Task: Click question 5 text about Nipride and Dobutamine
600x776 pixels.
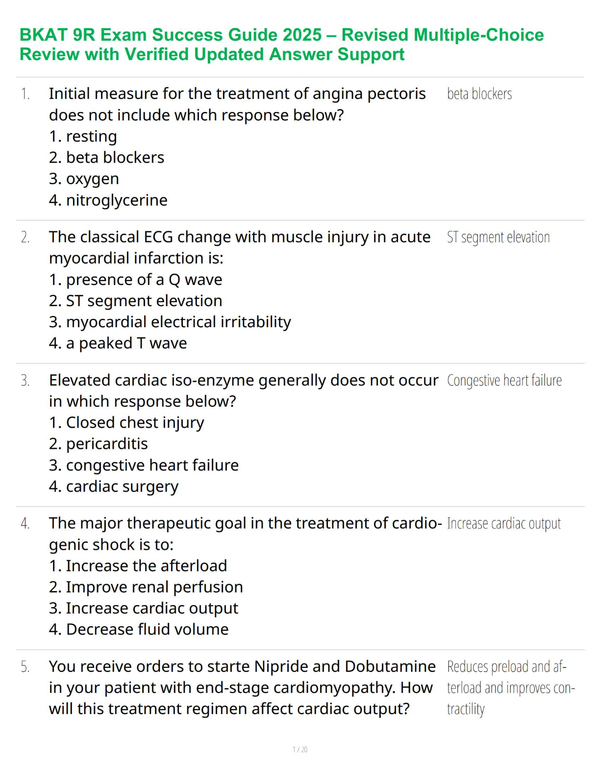Action: click(242, 688)
